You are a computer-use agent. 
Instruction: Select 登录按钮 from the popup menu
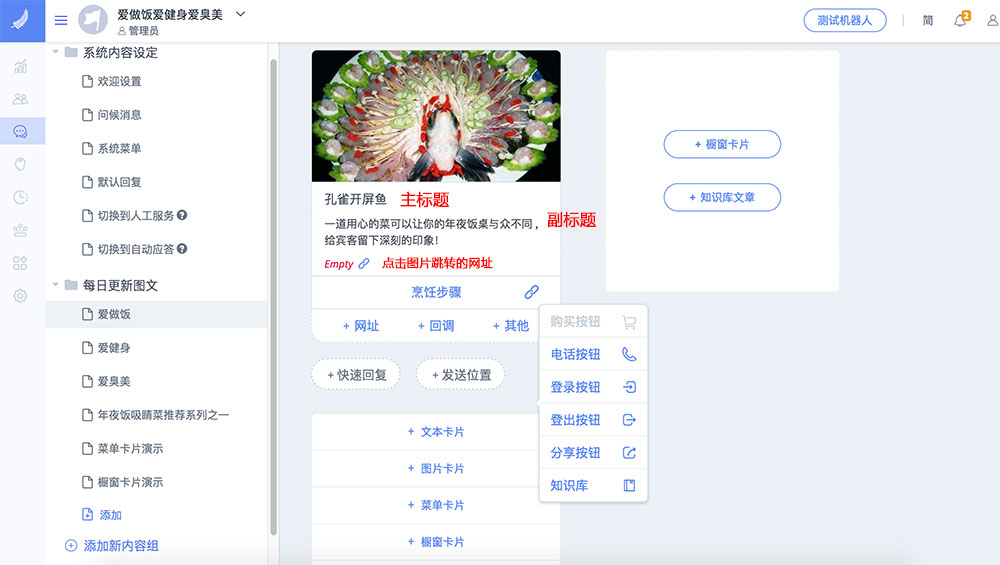click(593, 387)
